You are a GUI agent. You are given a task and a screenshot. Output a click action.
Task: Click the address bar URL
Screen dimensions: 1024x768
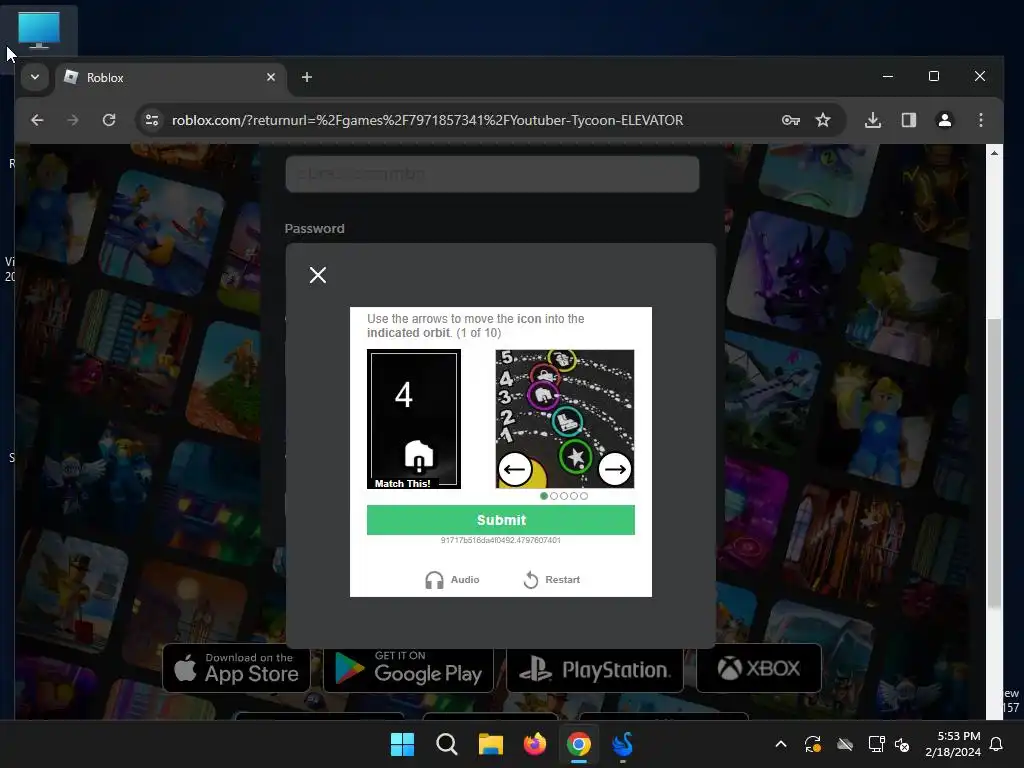(427, 120)
